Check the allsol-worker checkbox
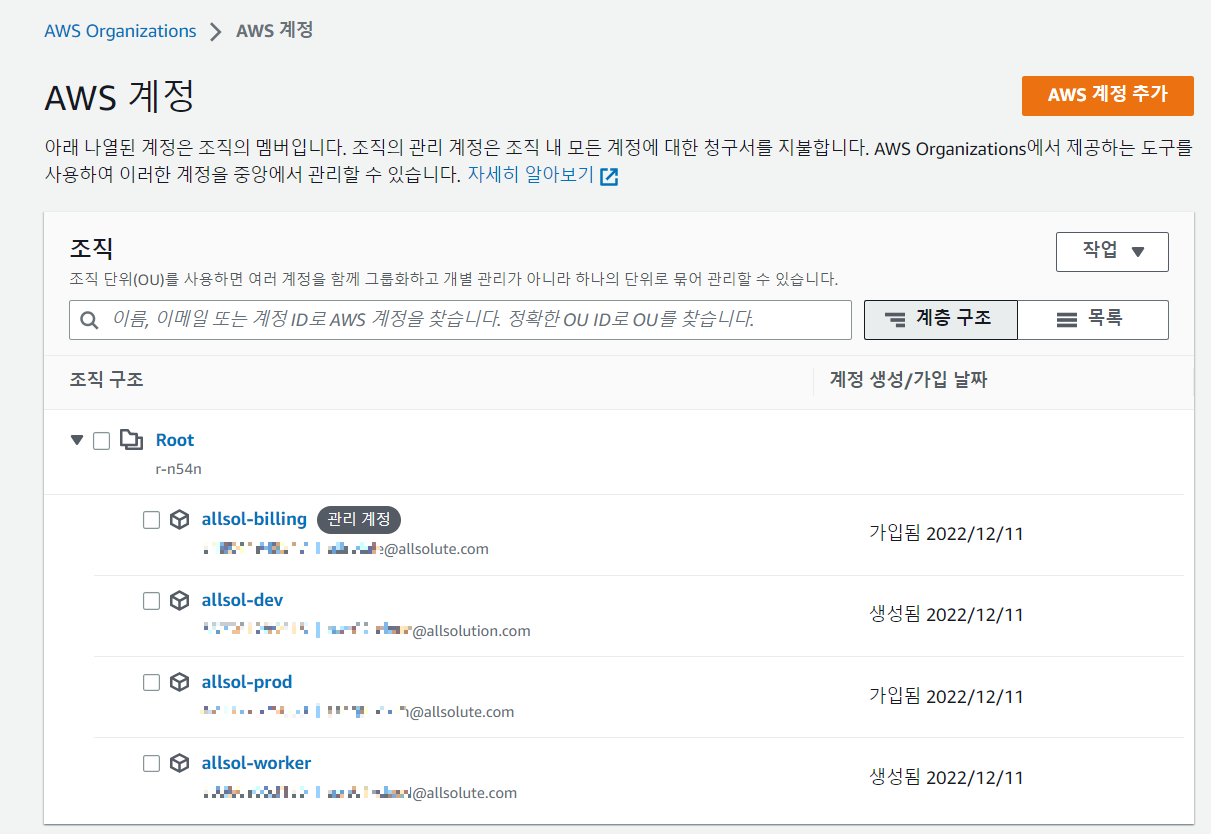 tap(151, 764)
